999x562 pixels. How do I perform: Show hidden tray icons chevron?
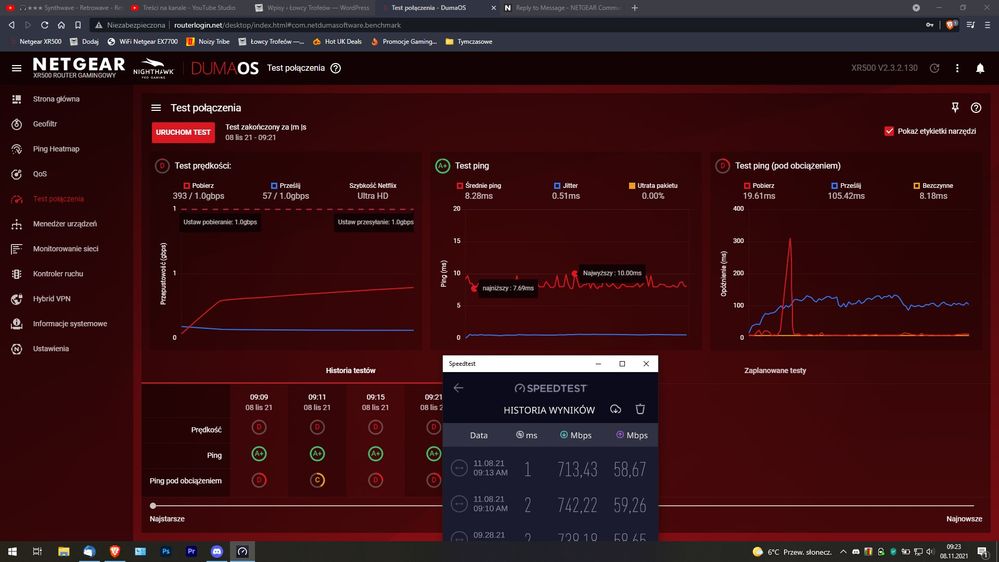point(843,552)
